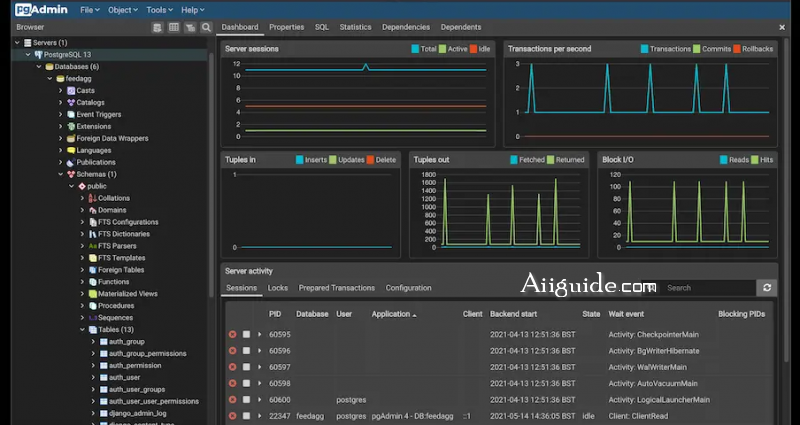The image size is (800, 425).
Task: Open the Query Tool icon in Browser toolbar
Action: point(157,28)
